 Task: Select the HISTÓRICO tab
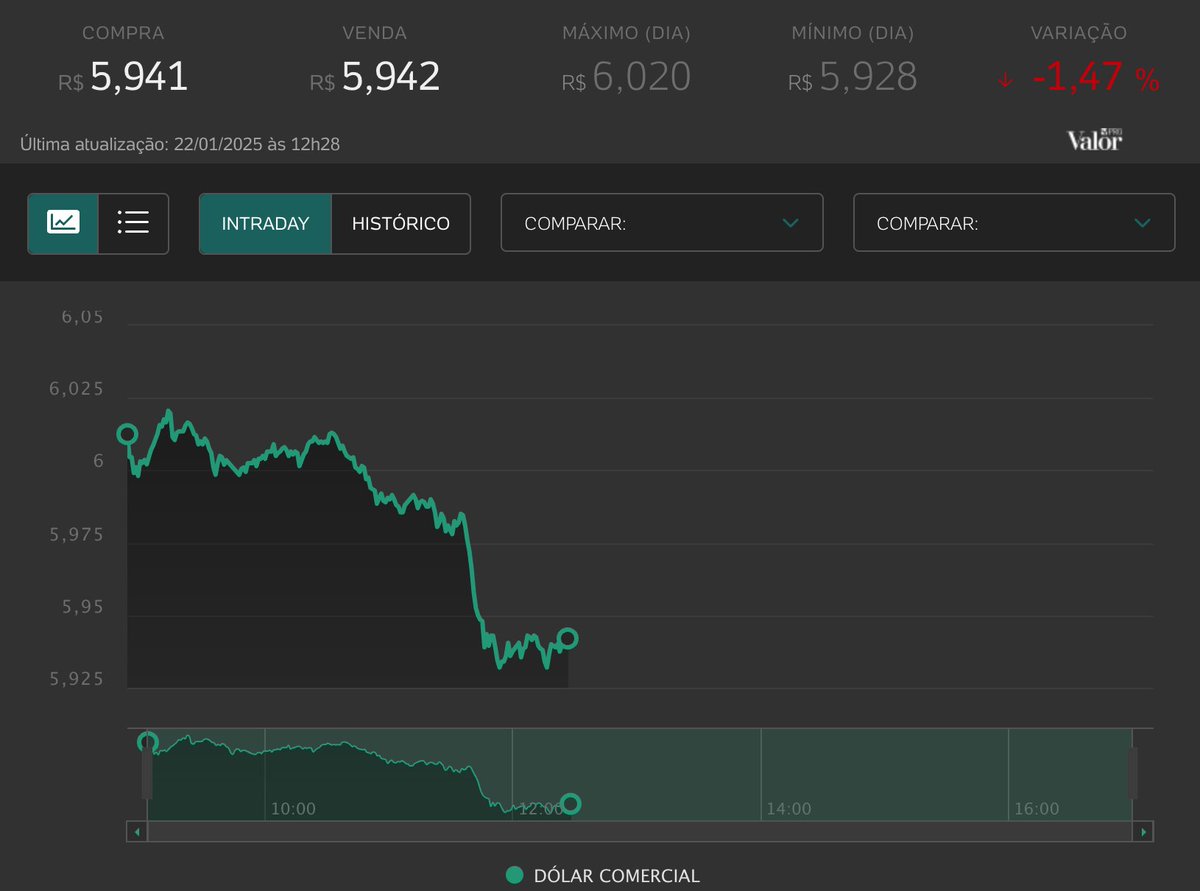coord(400,223)
